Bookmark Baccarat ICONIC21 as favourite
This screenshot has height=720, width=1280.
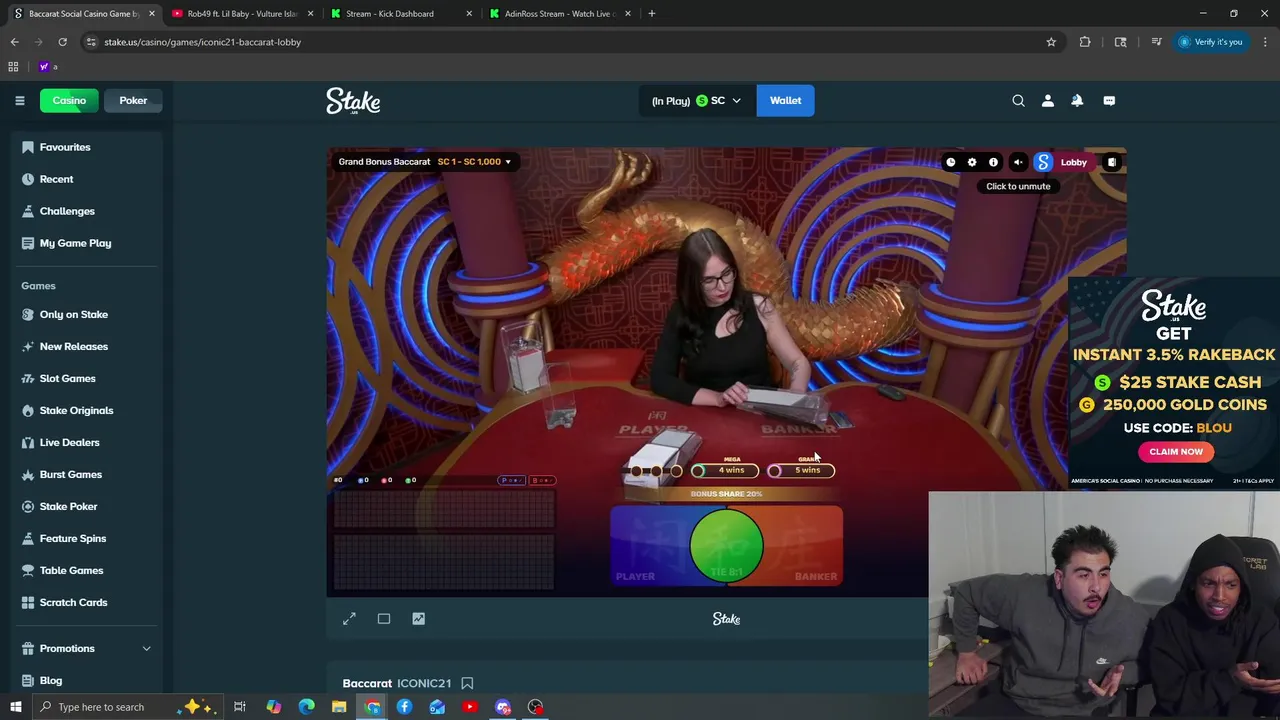467,683
